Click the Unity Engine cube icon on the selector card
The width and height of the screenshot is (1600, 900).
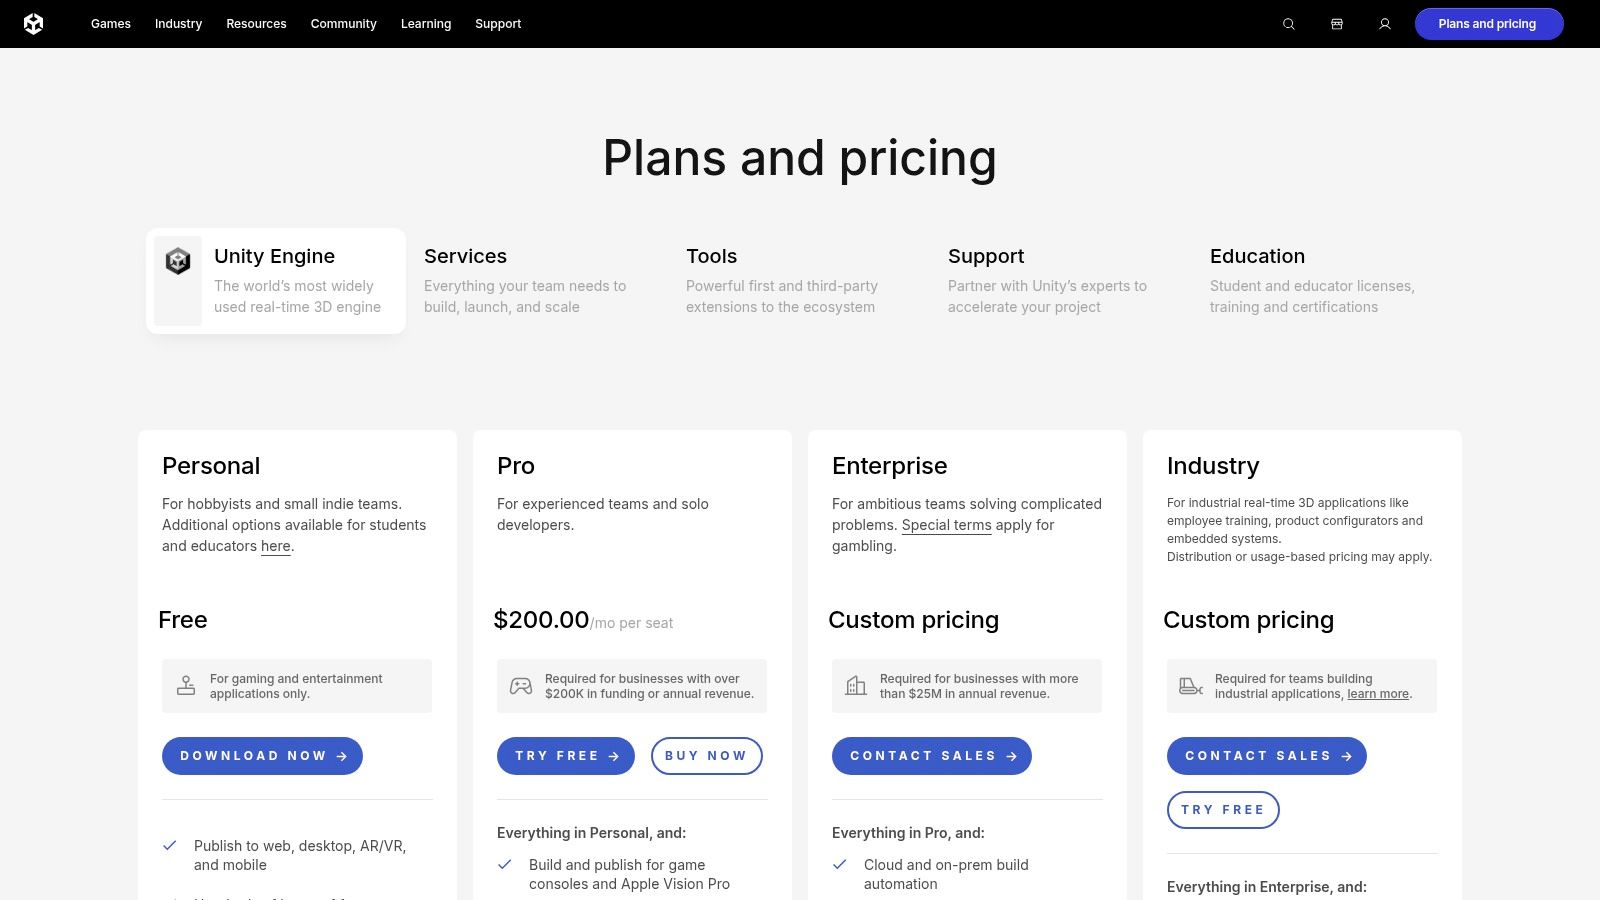click(177, 260)
